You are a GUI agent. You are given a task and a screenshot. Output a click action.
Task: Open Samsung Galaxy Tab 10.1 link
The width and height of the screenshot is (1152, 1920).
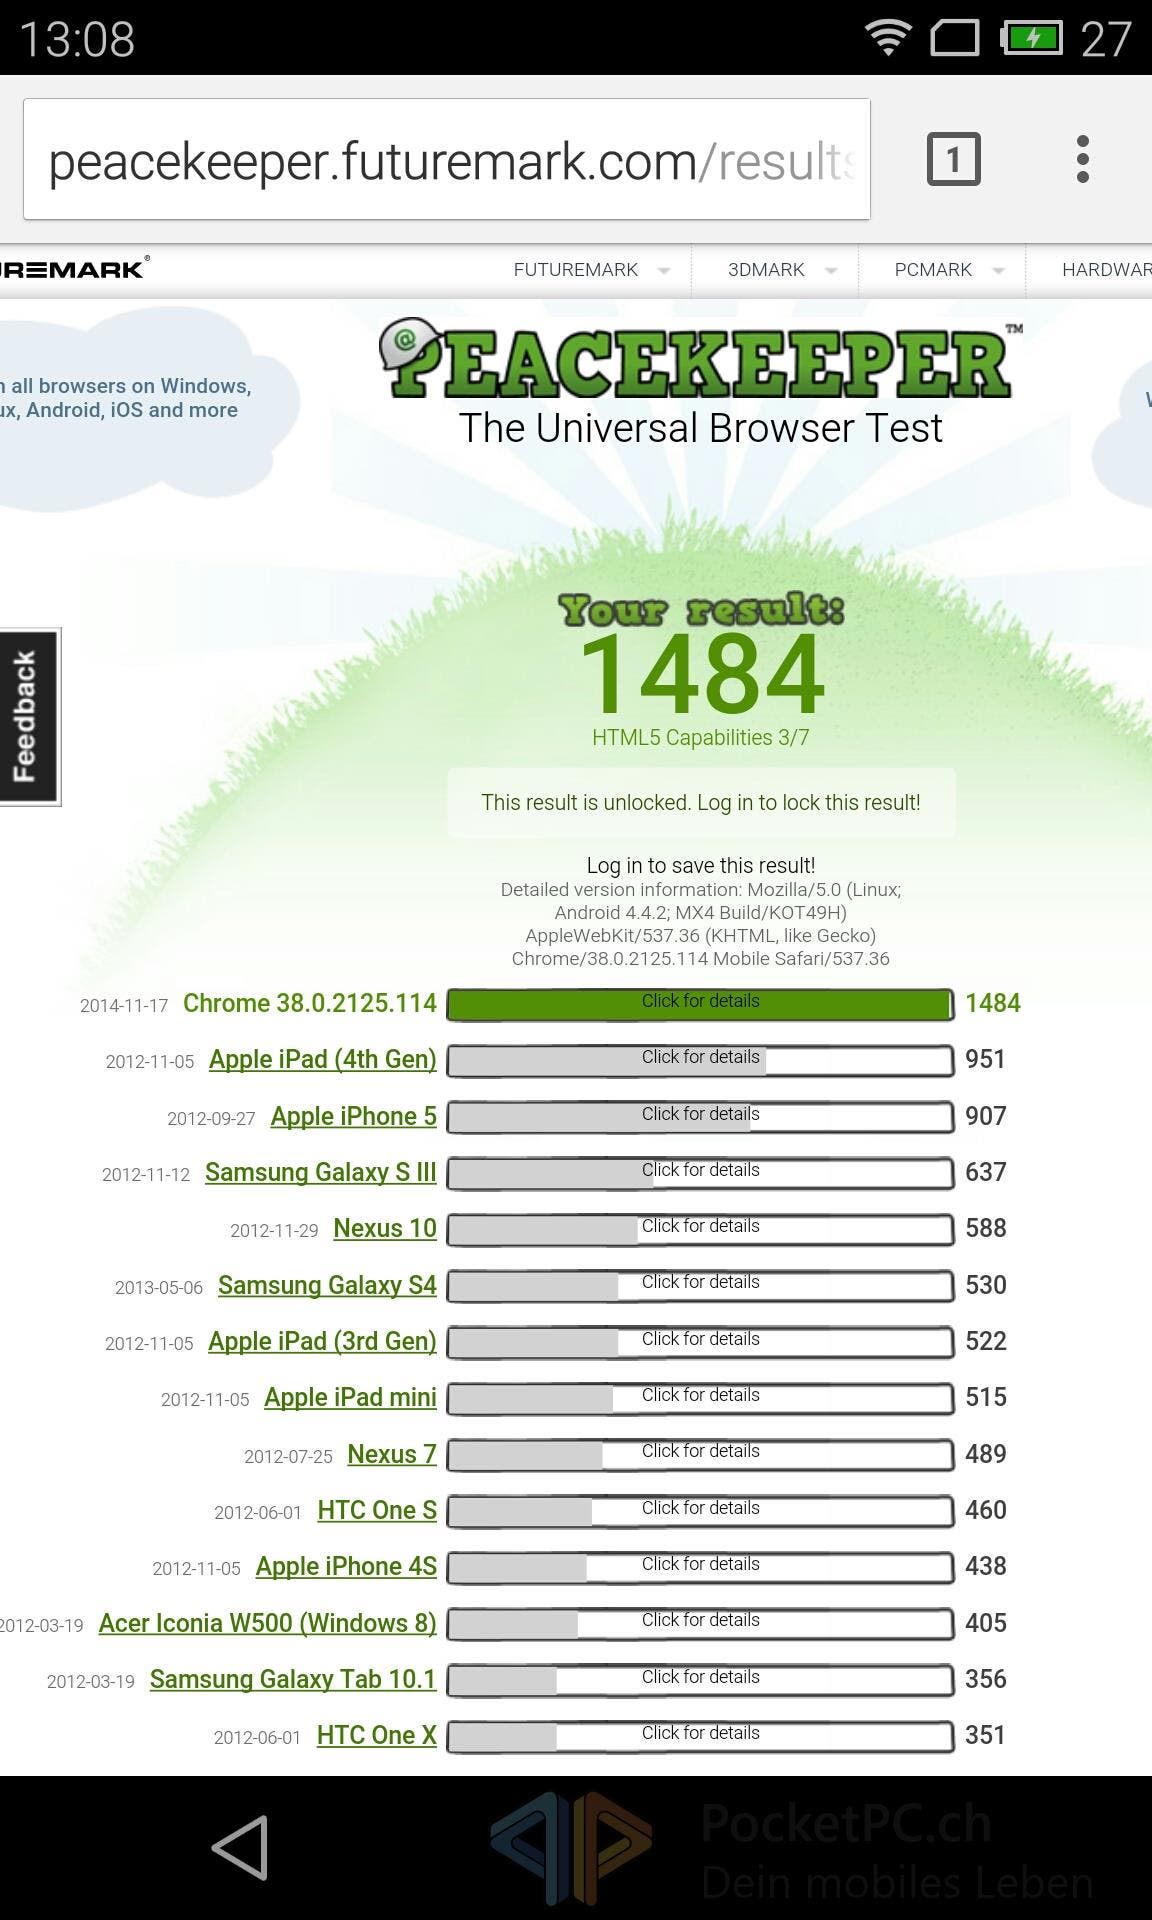(293, 1679)
